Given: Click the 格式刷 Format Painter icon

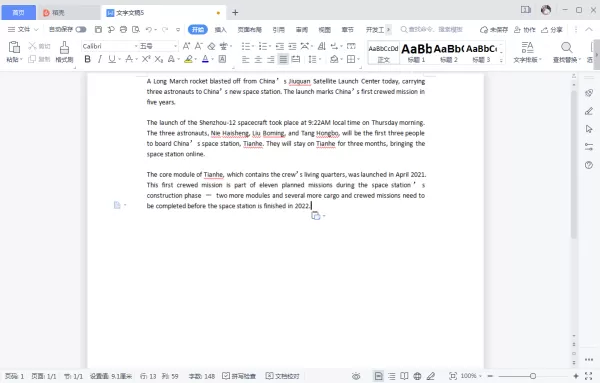Looking at the screenshot, I should [64, 47].
